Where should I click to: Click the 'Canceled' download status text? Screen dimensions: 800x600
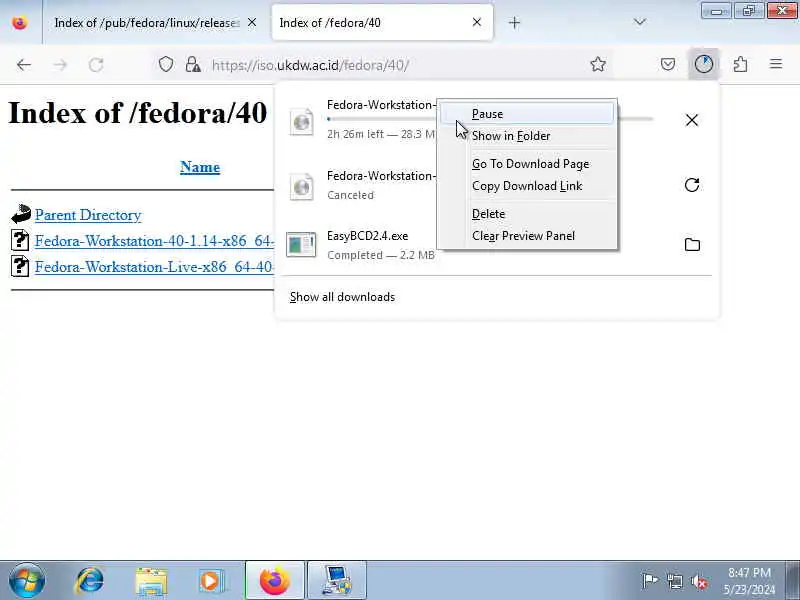coord(350,195)
